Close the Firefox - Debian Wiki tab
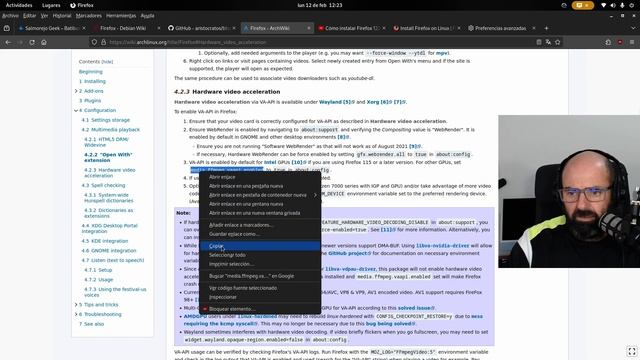This screenshot has height=360, width=640. (159, 28)
